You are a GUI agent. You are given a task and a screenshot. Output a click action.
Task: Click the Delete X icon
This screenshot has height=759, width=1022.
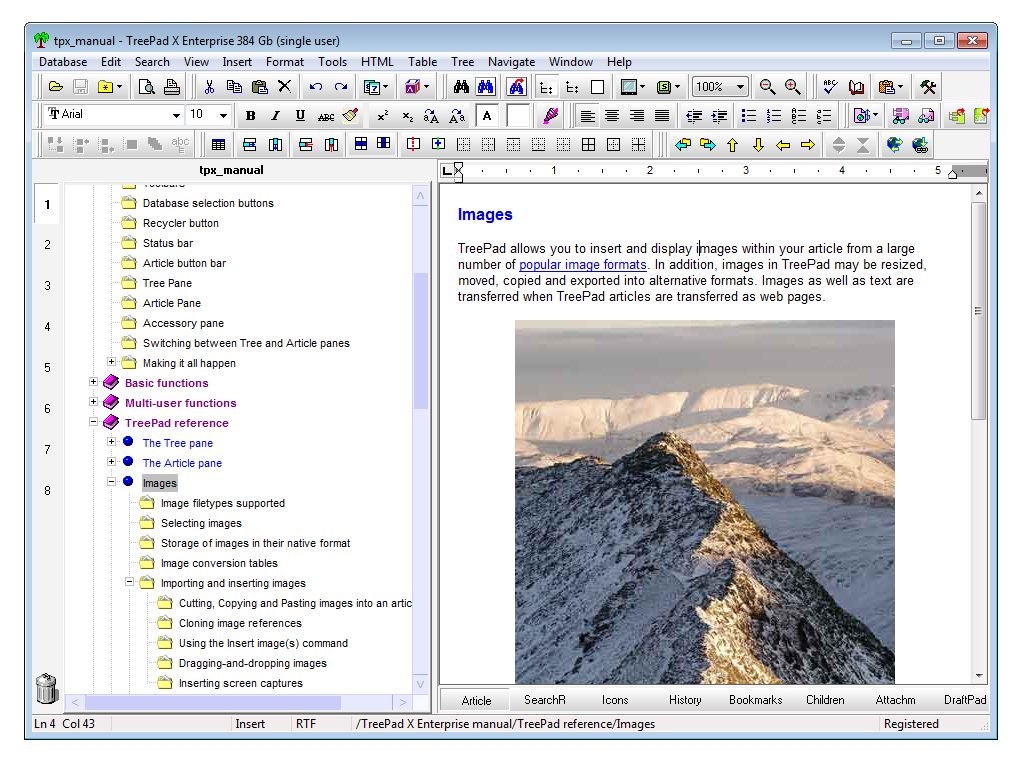coord(284,87)
